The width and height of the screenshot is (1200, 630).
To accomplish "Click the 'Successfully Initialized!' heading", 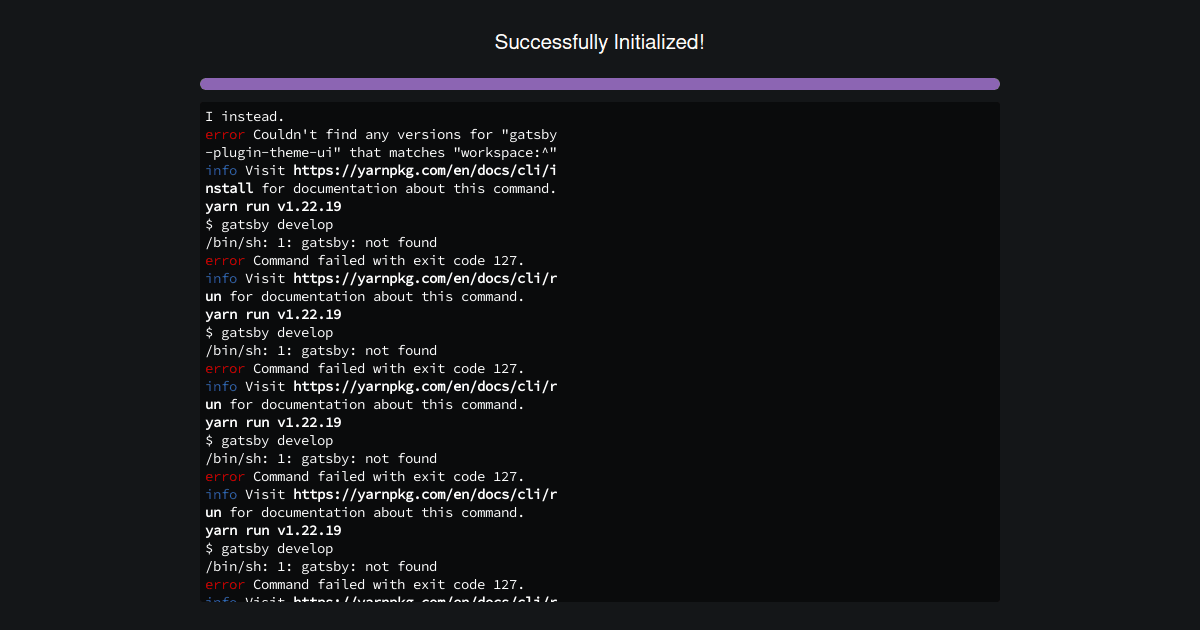I will 599,42.
